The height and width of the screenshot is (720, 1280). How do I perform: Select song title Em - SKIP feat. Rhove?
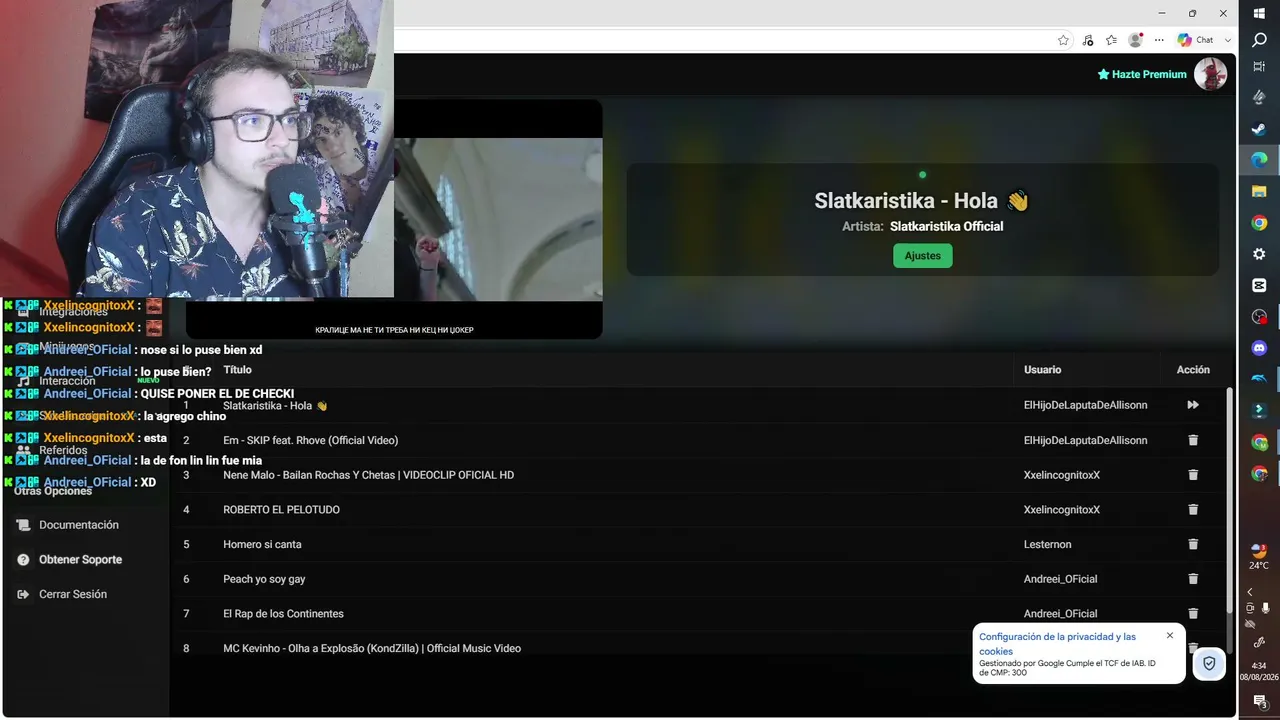tap(310, 440)
